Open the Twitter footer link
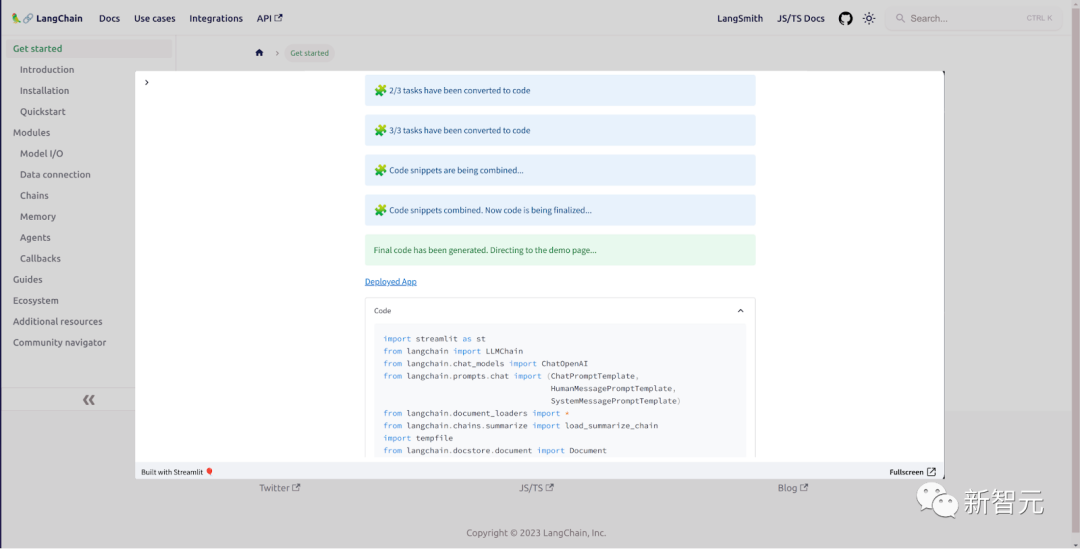Image resolution: width=1080 pixels, height=550 pixels. coord(280,488)
